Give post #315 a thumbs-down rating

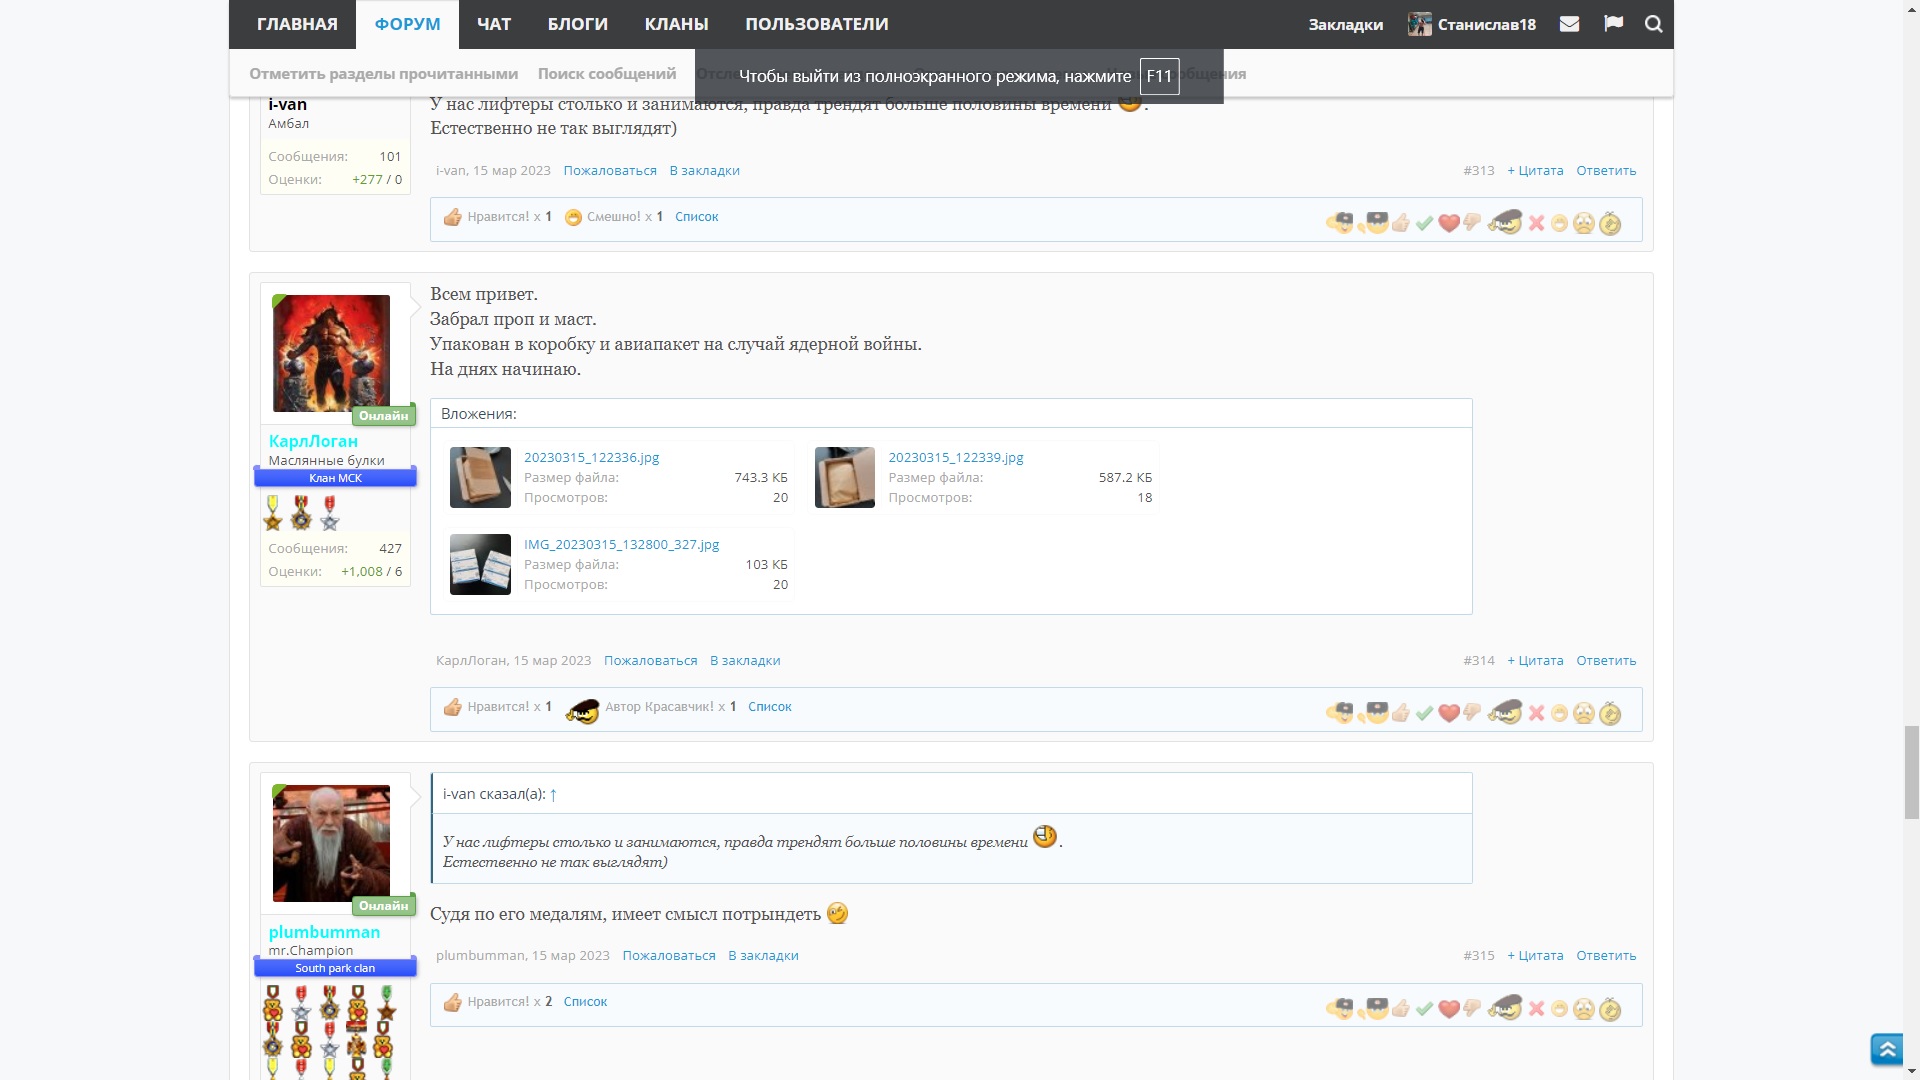[x=1472, y=1008]
